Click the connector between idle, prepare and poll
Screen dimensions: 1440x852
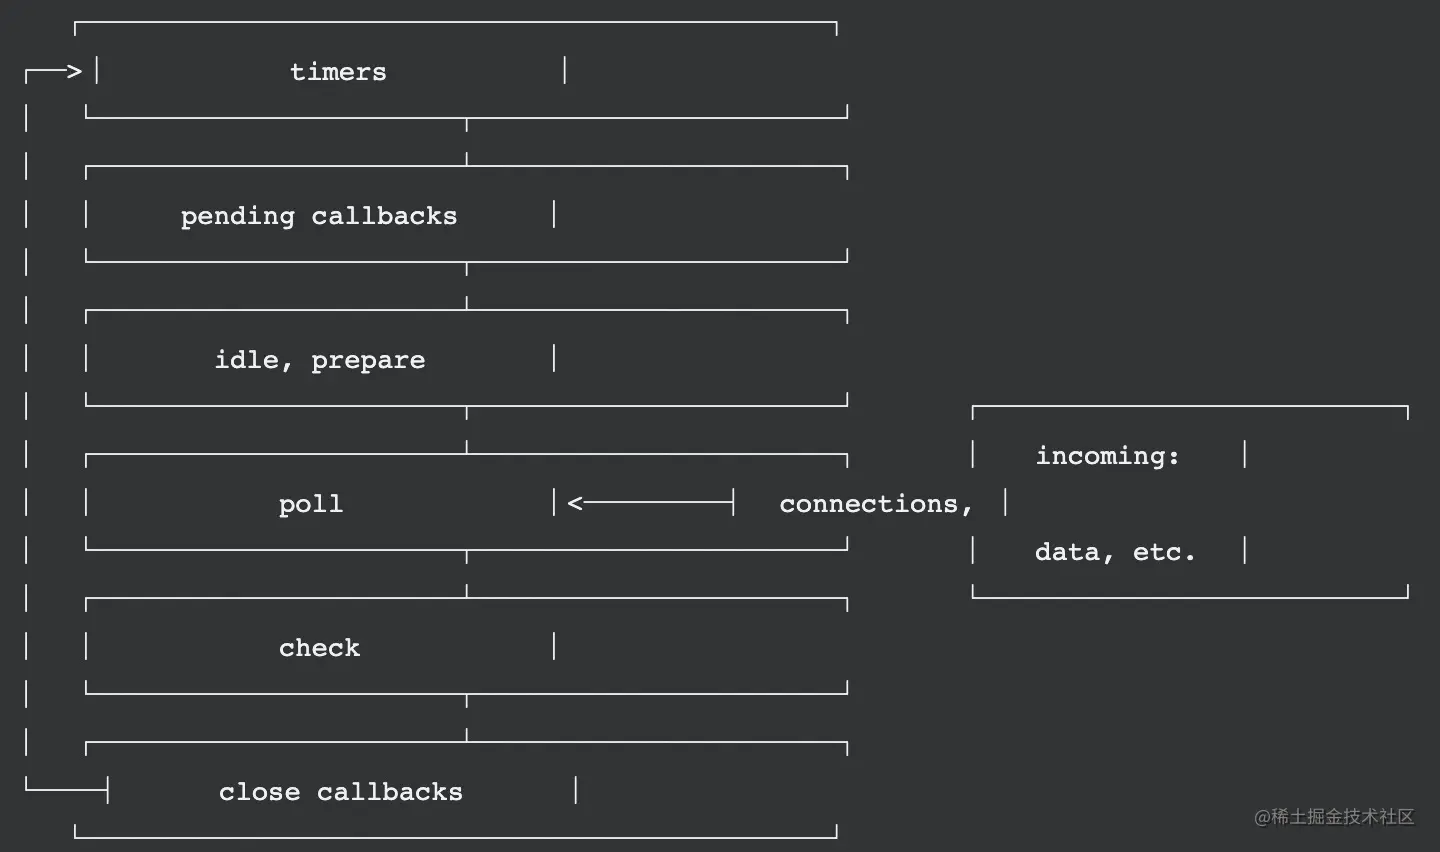(467, 430)
